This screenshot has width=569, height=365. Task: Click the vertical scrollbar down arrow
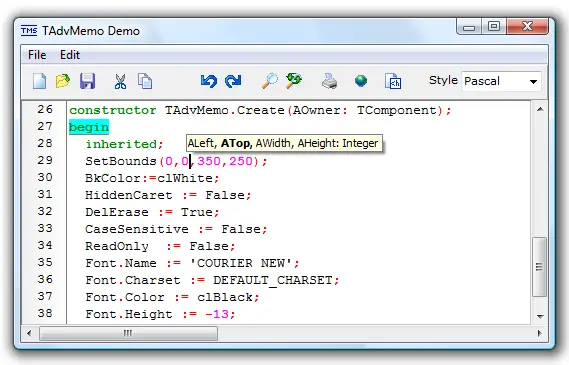point(540,316)
